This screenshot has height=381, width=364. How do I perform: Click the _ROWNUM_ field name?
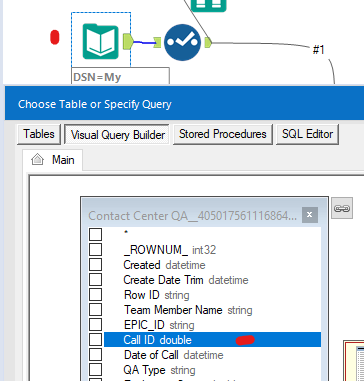[x=156, y=249]
